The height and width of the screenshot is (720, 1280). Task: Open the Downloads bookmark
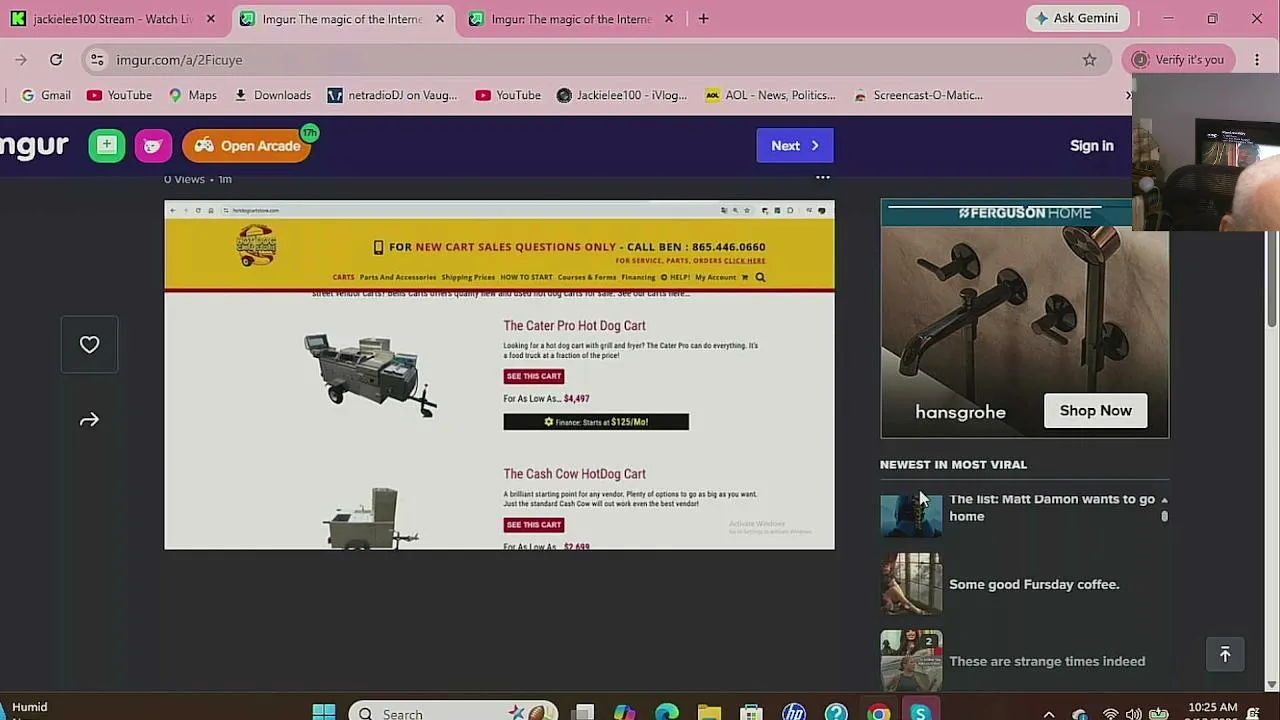pos(272,95)
